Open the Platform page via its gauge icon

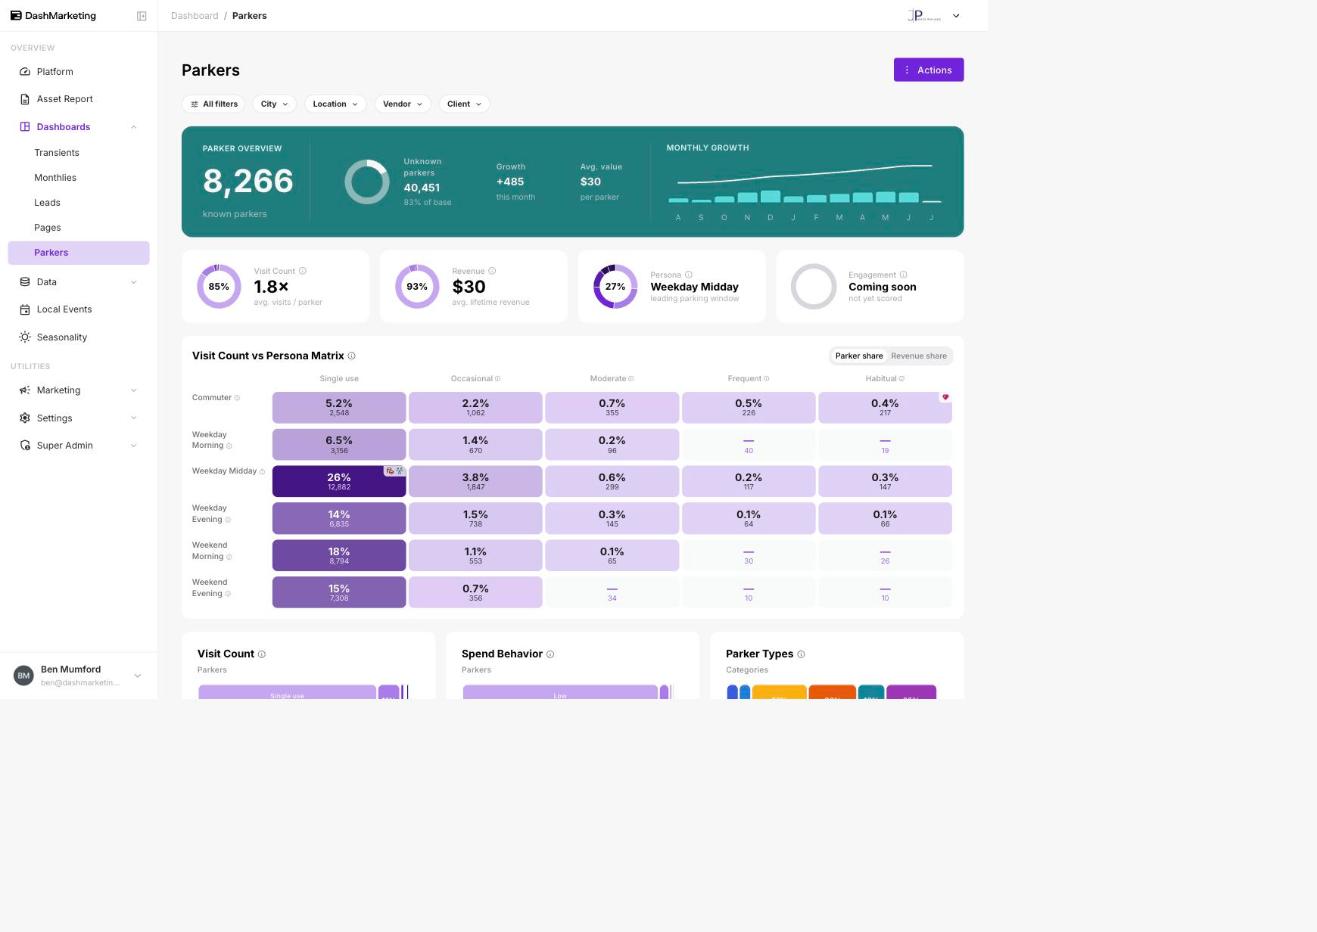click(x=25, y=72)
